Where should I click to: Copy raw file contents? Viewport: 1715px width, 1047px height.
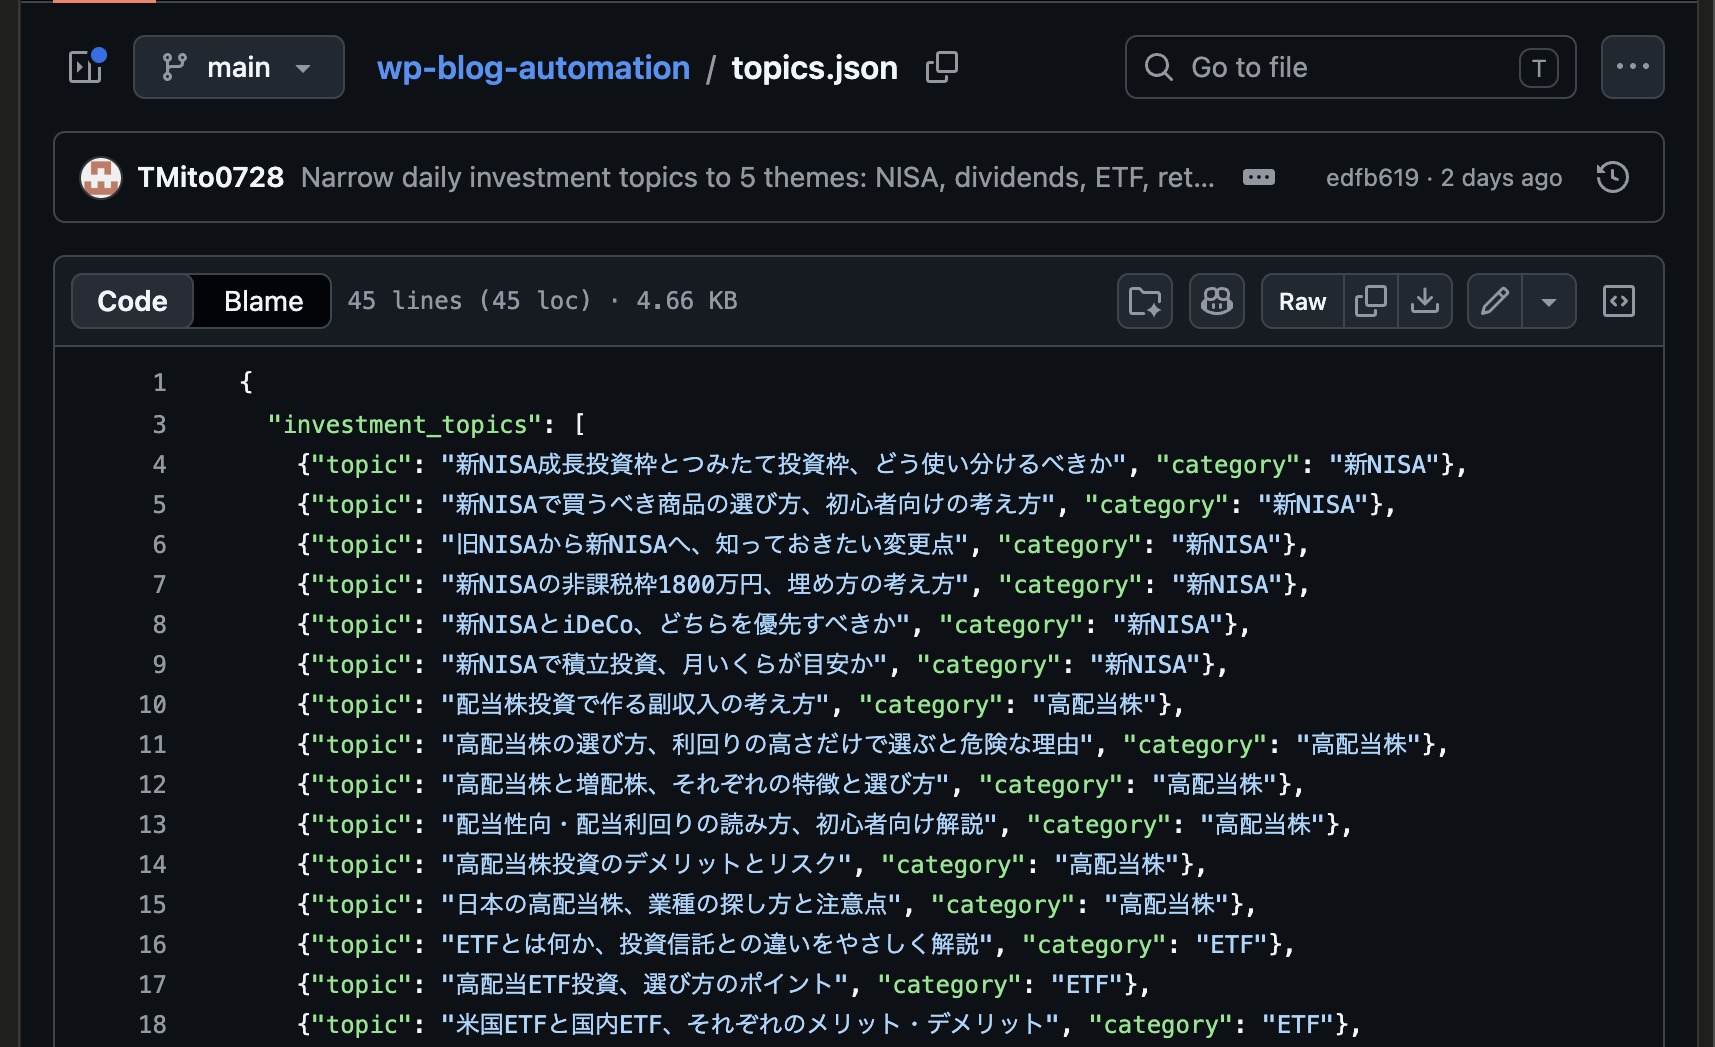1370,301
